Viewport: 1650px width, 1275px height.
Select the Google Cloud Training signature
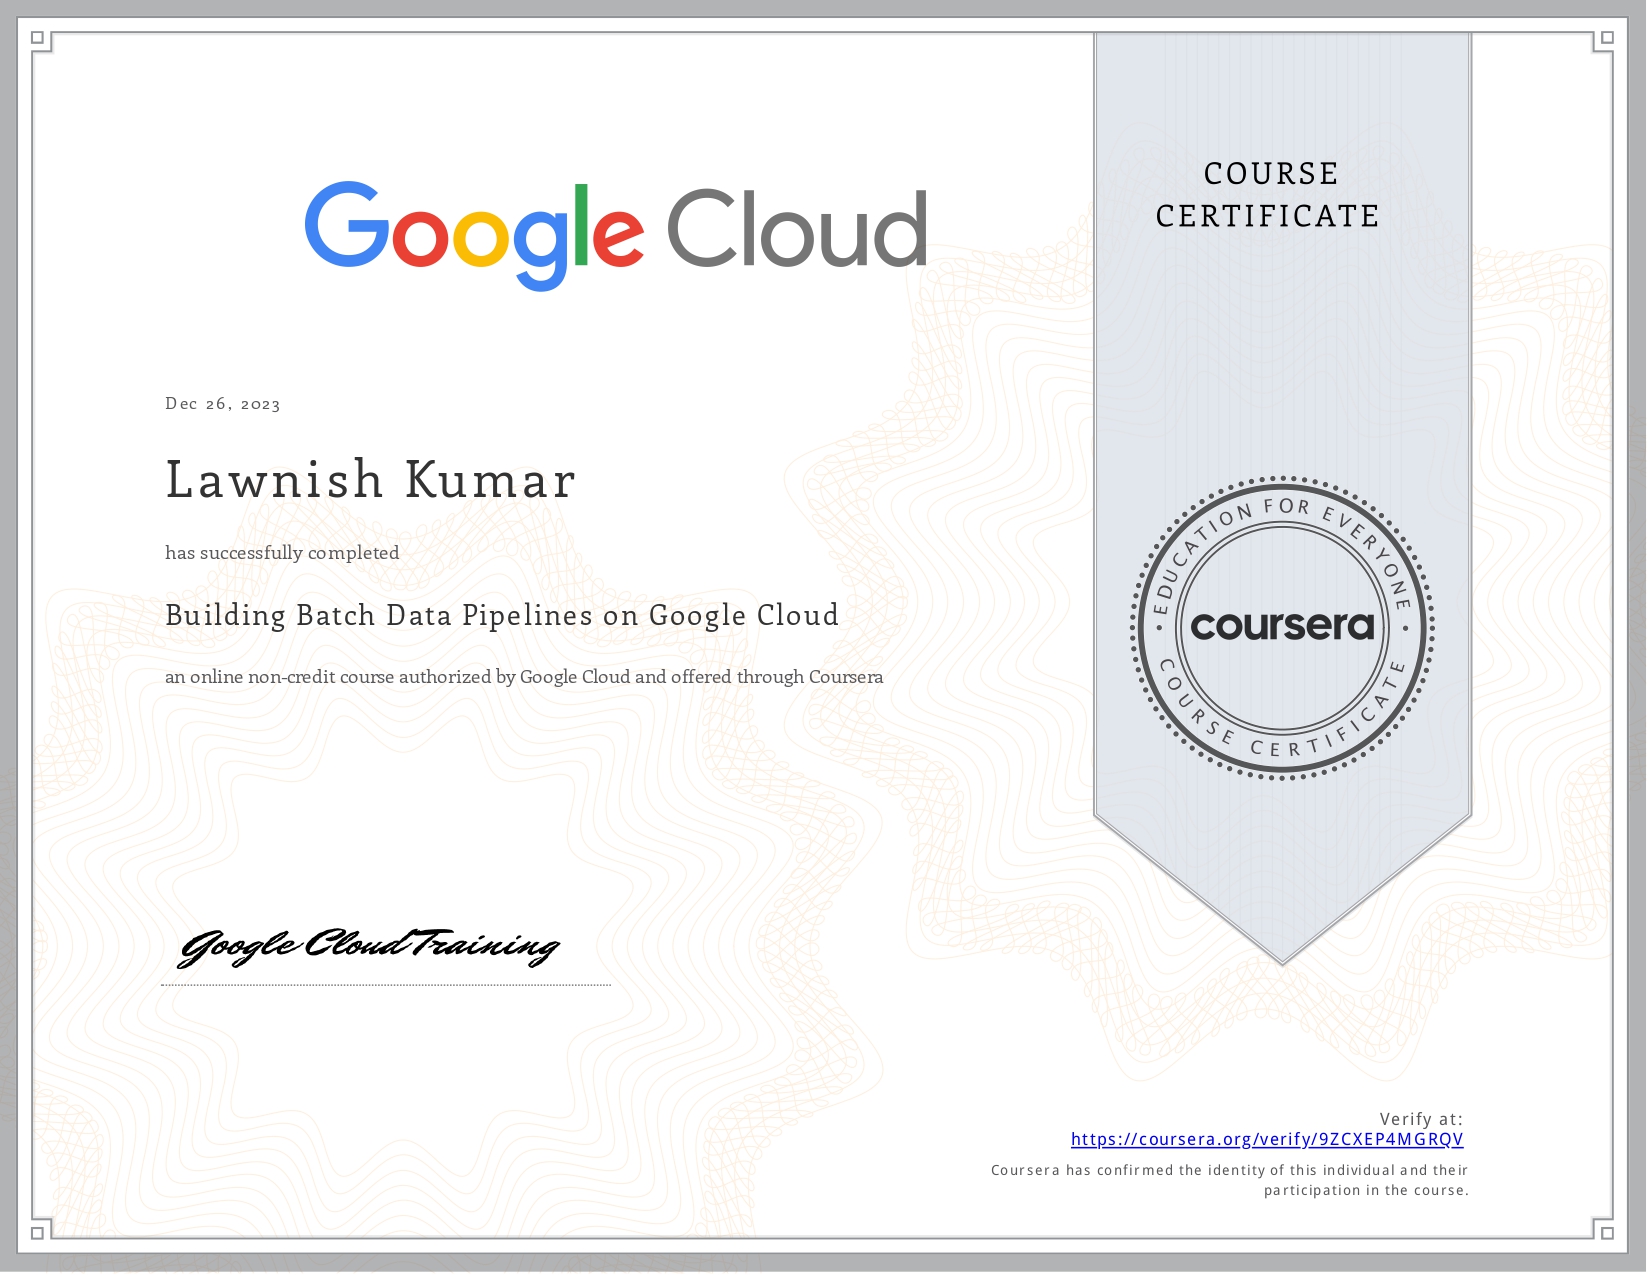coord(367,945)
